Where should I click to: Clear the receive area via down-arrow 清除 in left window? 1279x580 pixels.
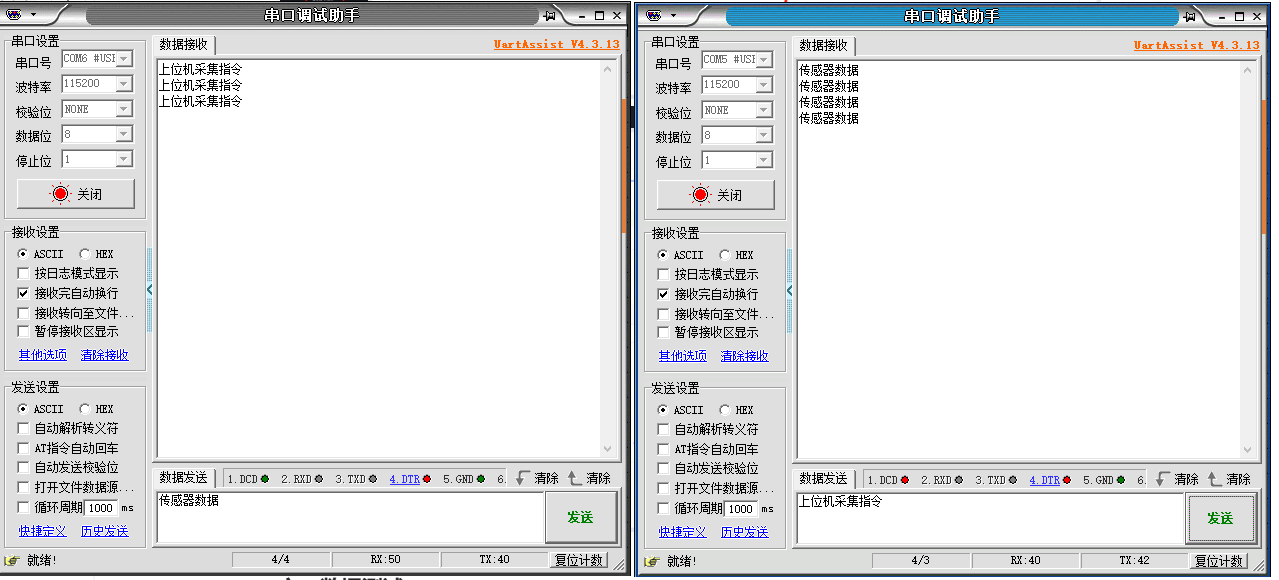536,478
